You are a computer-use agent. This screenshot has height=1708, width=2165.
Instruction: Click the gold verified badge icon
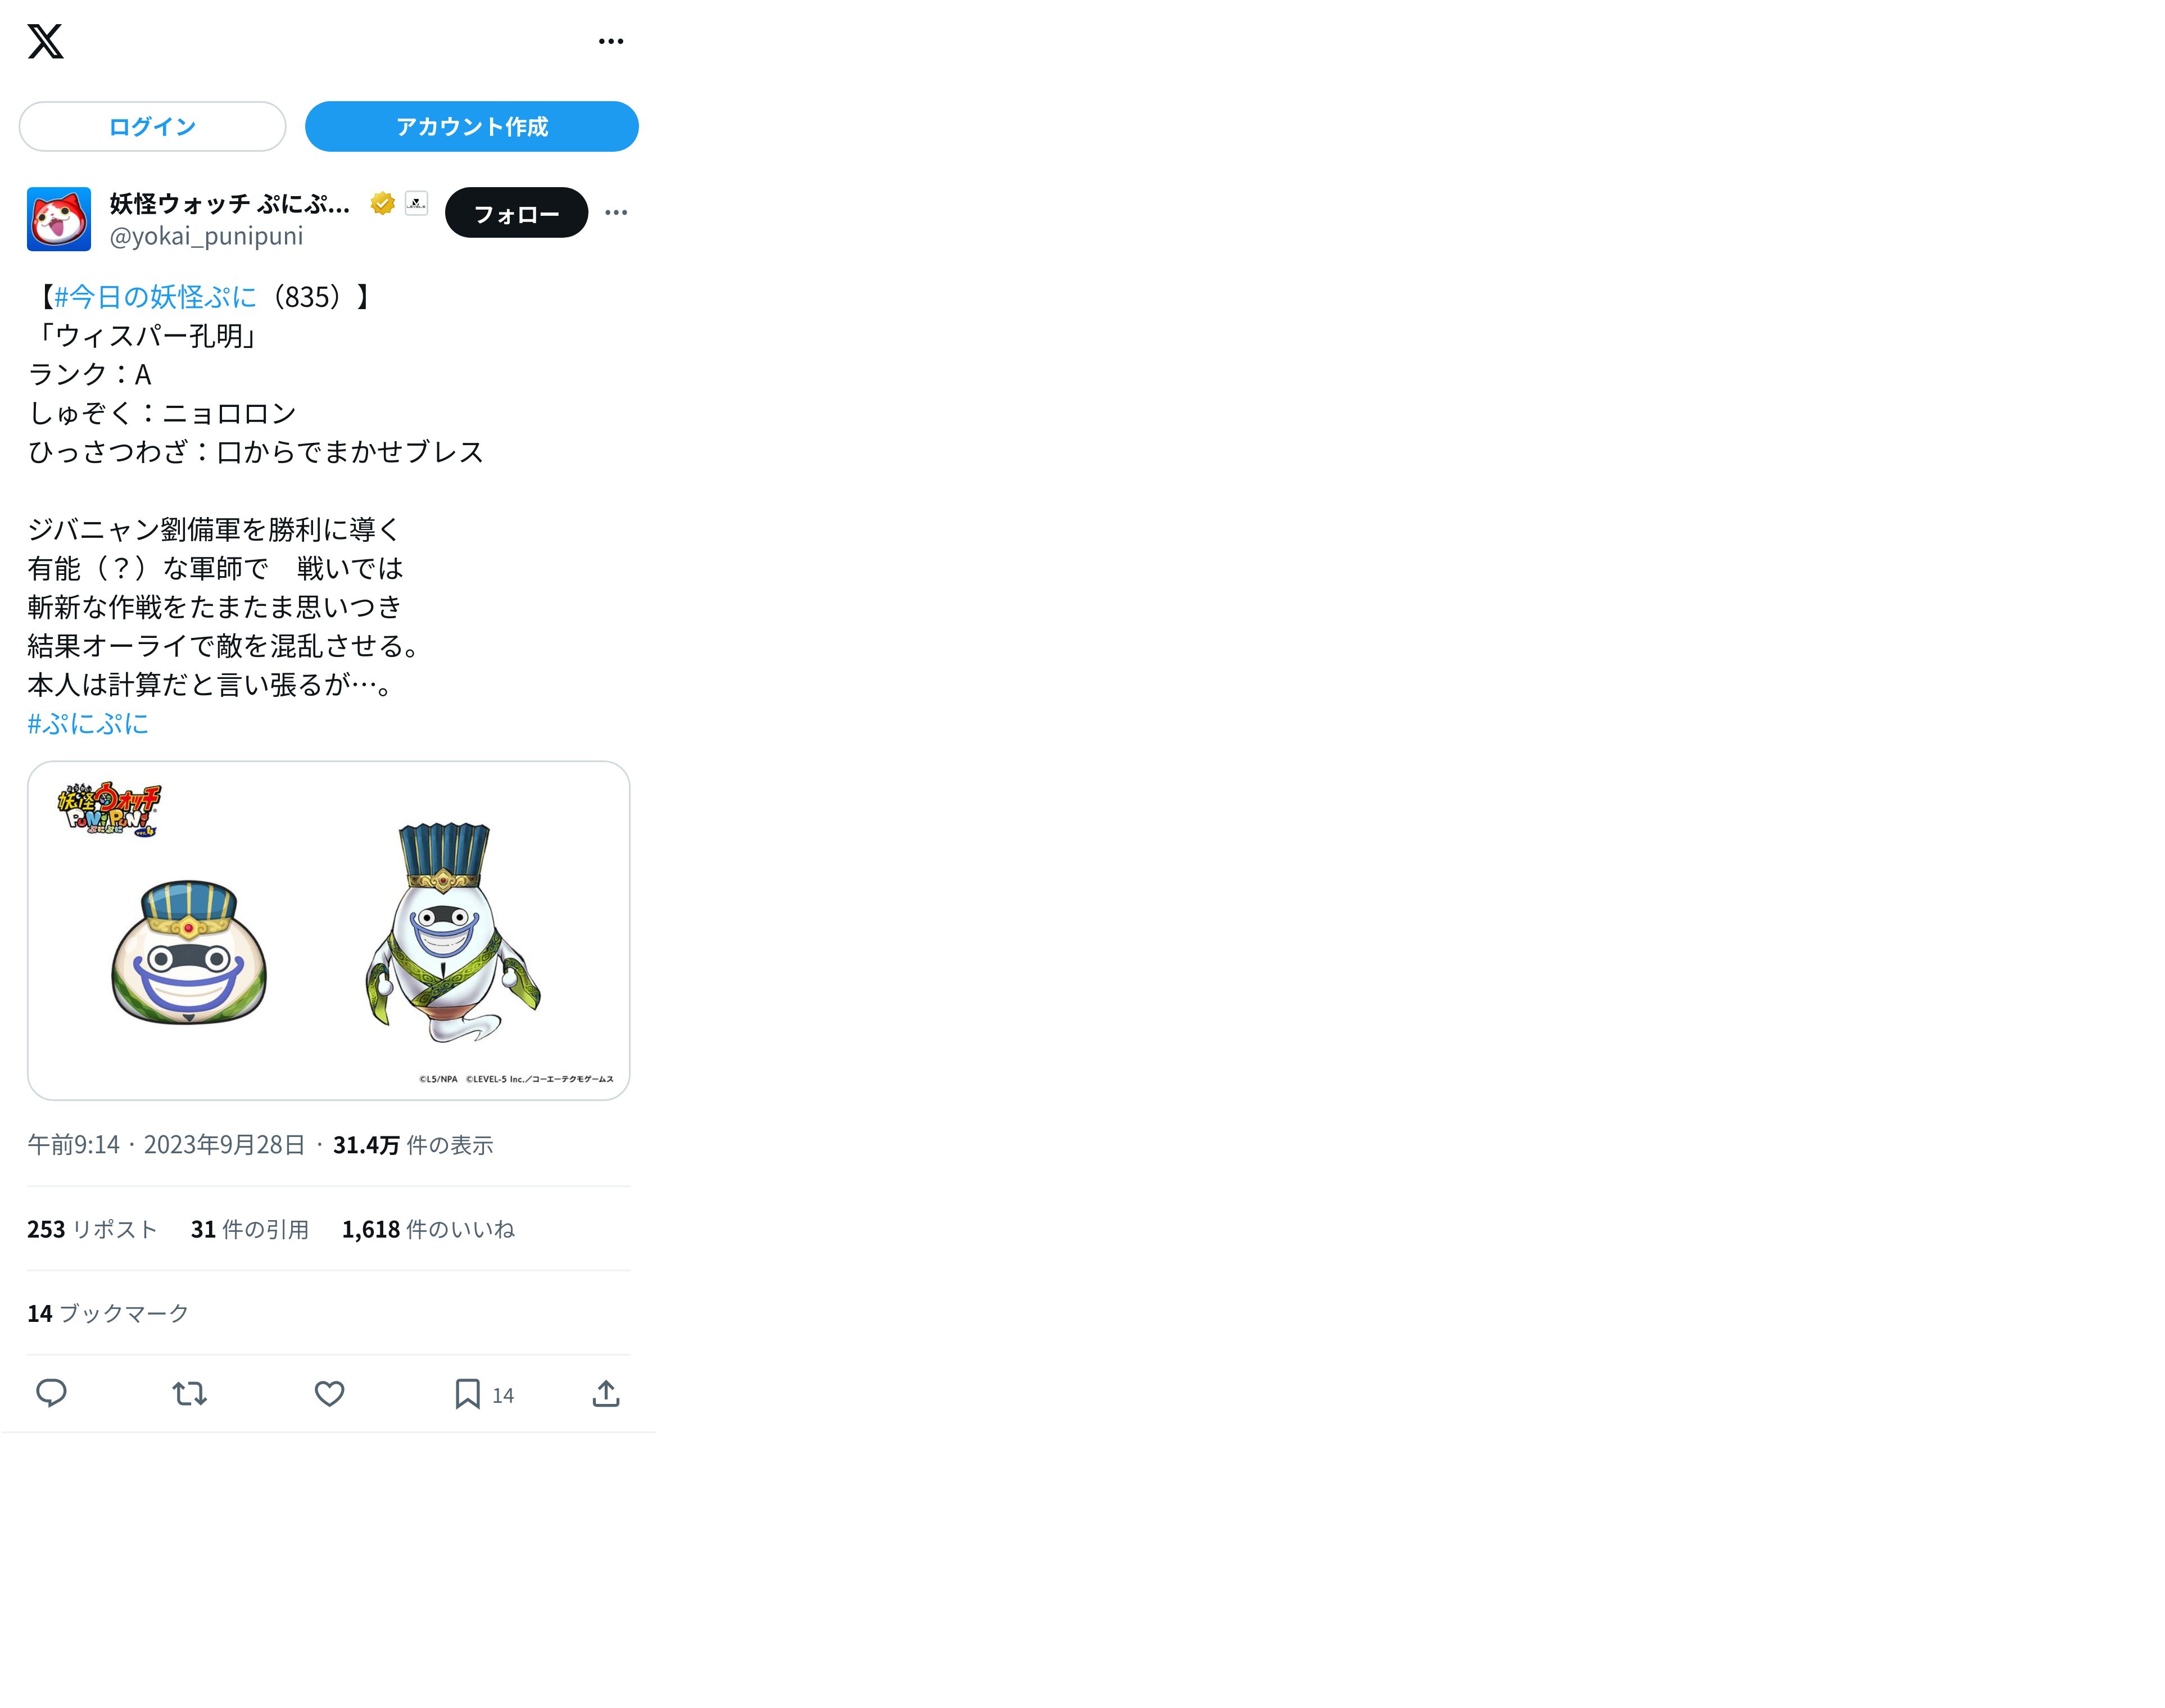tap(382, 203)
